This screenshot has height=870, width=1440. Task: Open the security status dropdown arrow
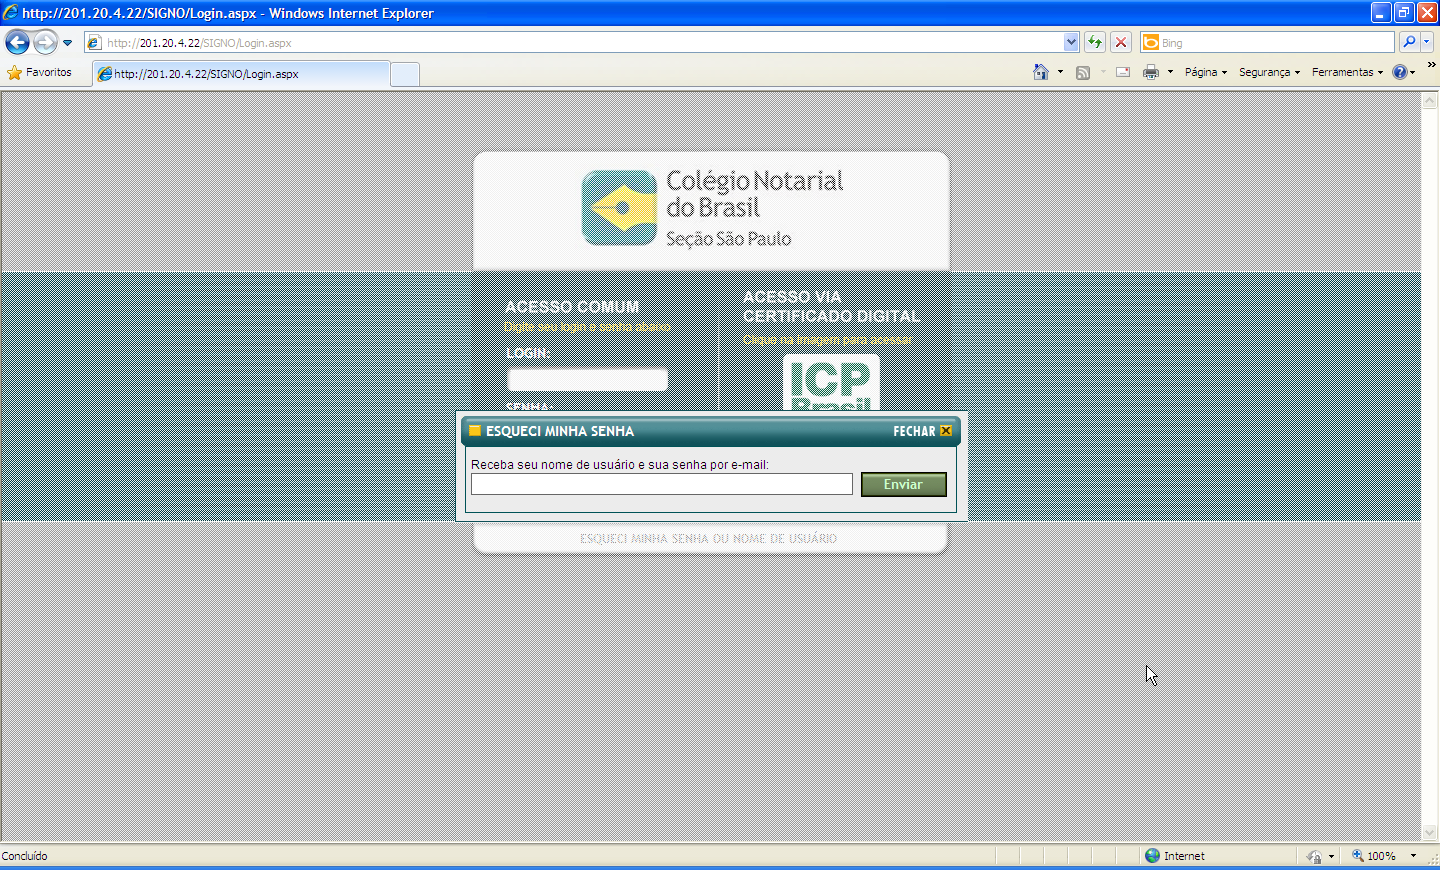pyautogui.click(x=1331, y=856)
